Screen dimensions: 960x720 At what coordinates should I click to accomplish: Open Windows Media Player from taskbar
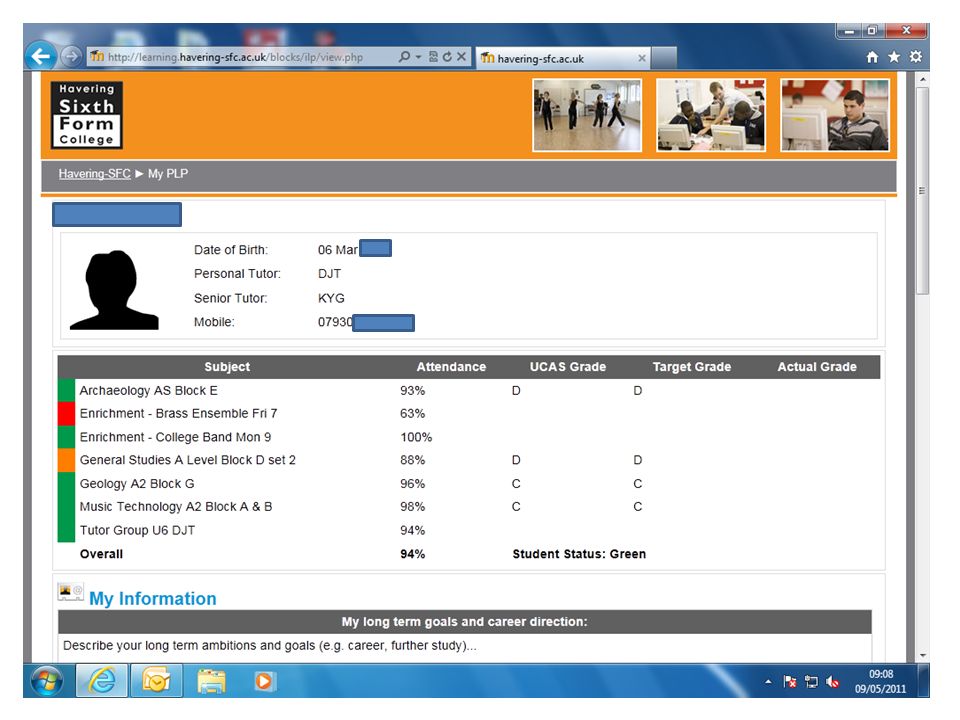tap(264, 681)
